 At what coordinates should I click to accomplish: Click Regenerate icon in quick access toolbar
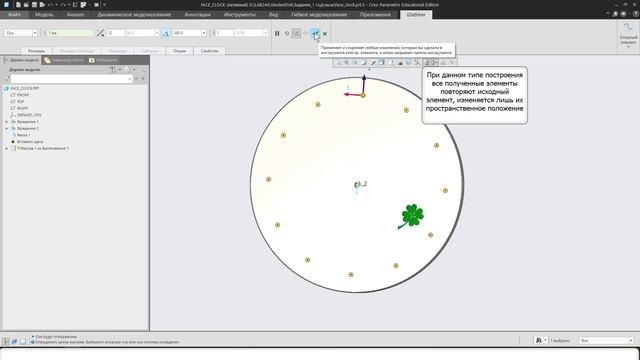[75, 4]
